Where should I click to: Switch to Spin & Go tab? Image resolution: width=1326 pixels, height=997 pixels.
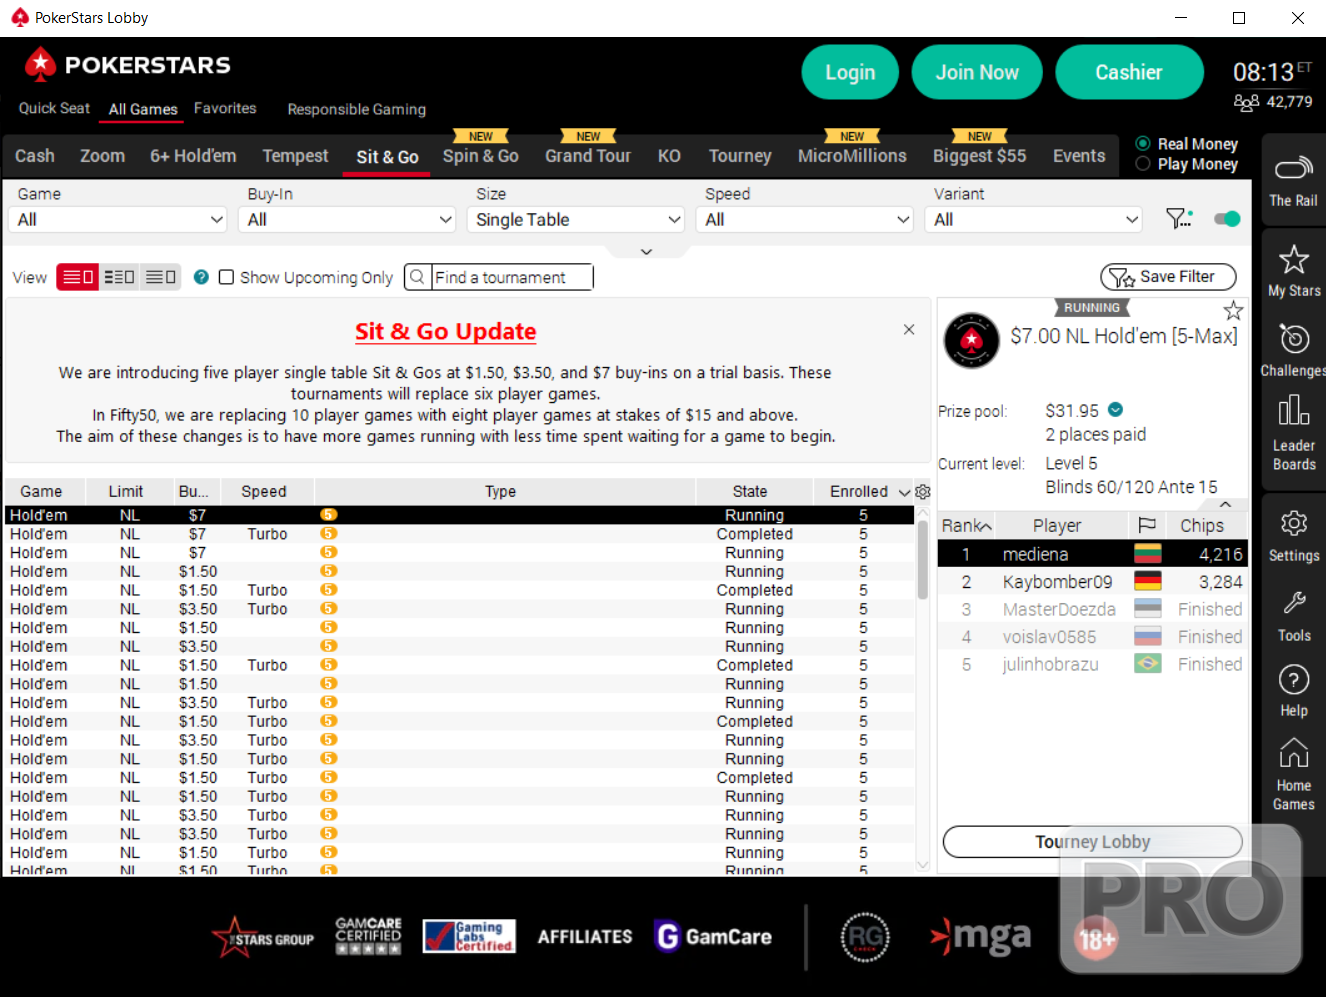click(x=481, y=156)
